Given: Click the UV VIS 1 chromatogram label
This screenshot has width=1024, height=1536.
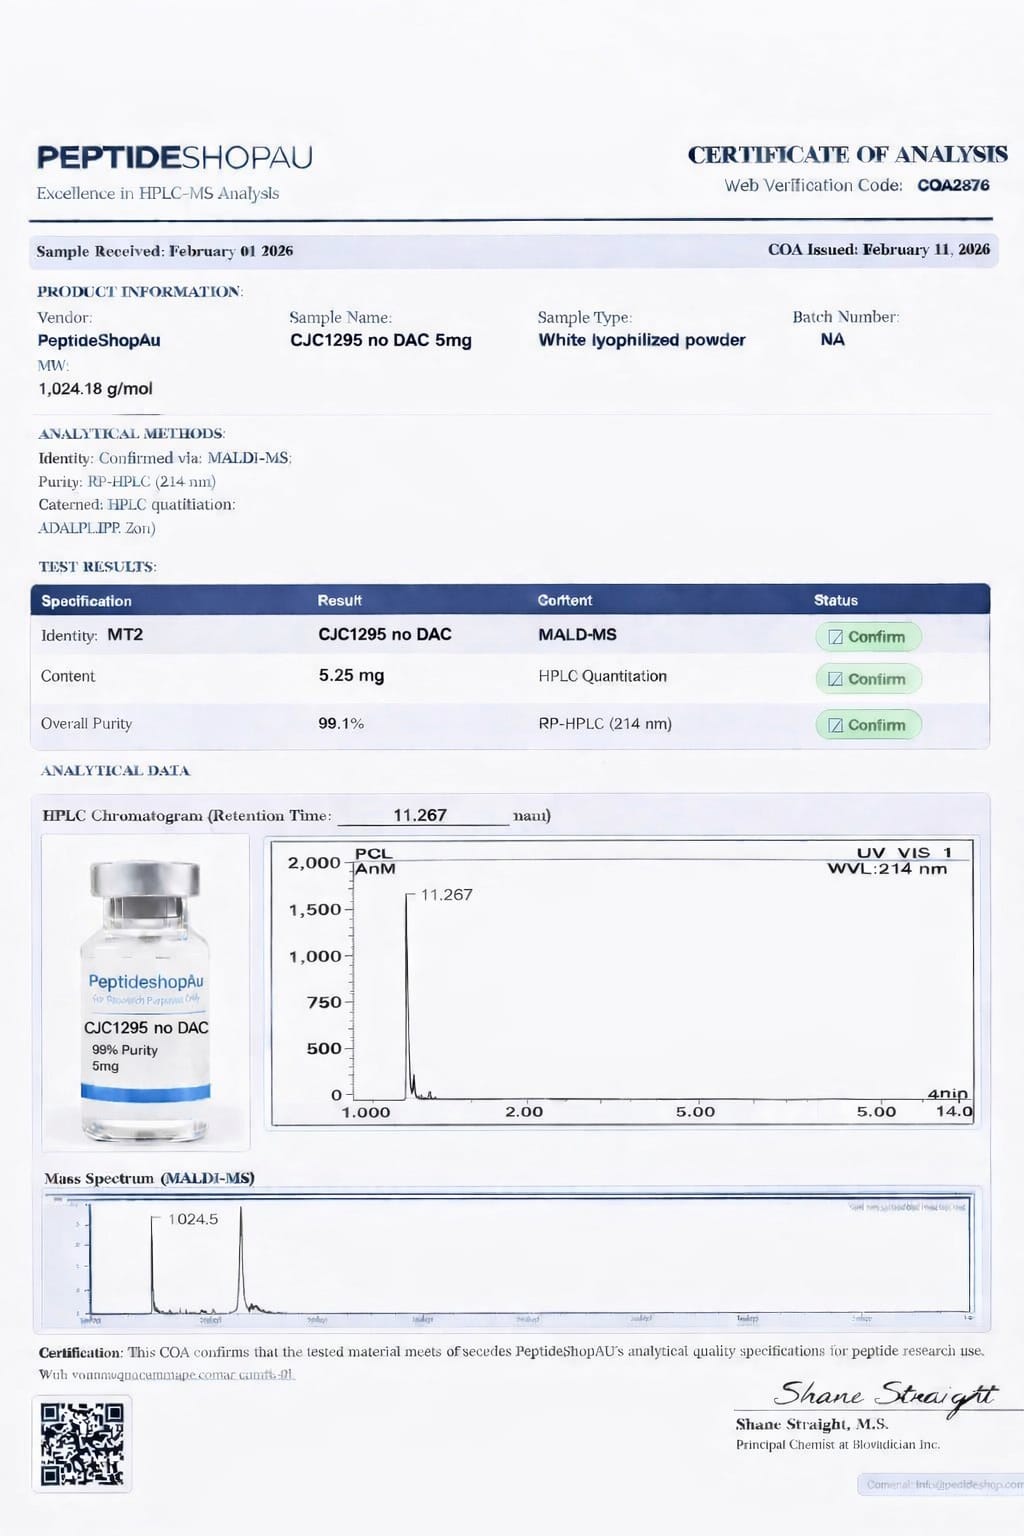Looking at the screenshot, I should click(904, 852).
